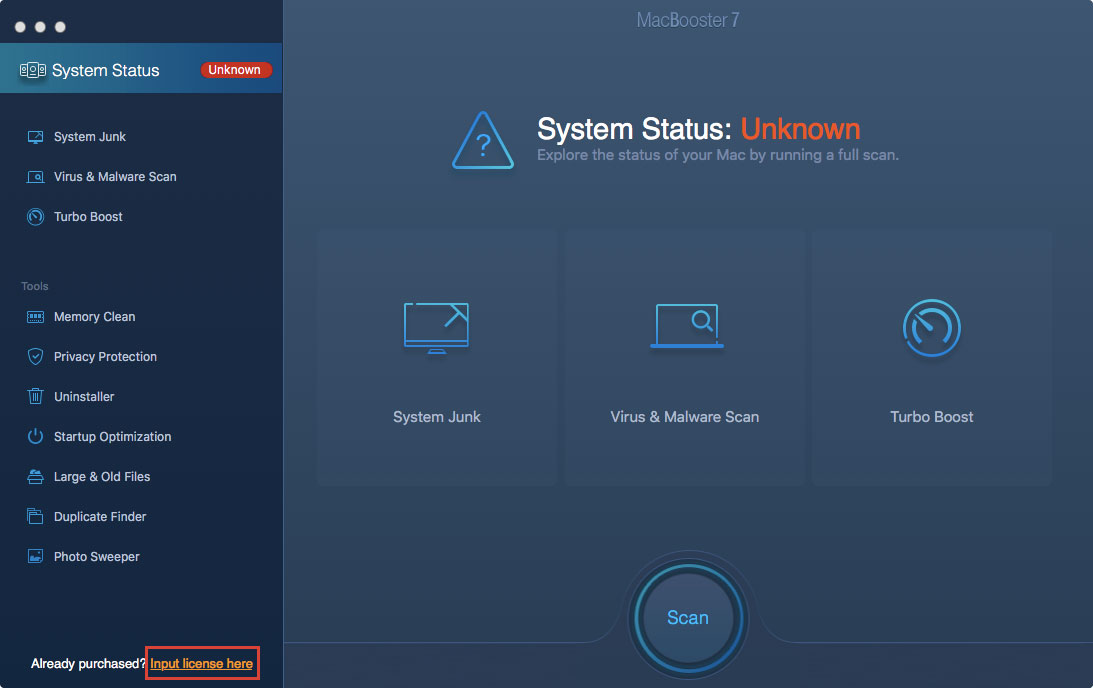The image size is (1093, 688).
Task: Click the Virus & Malware Scan card label
Action: click(x=685, y=417)
